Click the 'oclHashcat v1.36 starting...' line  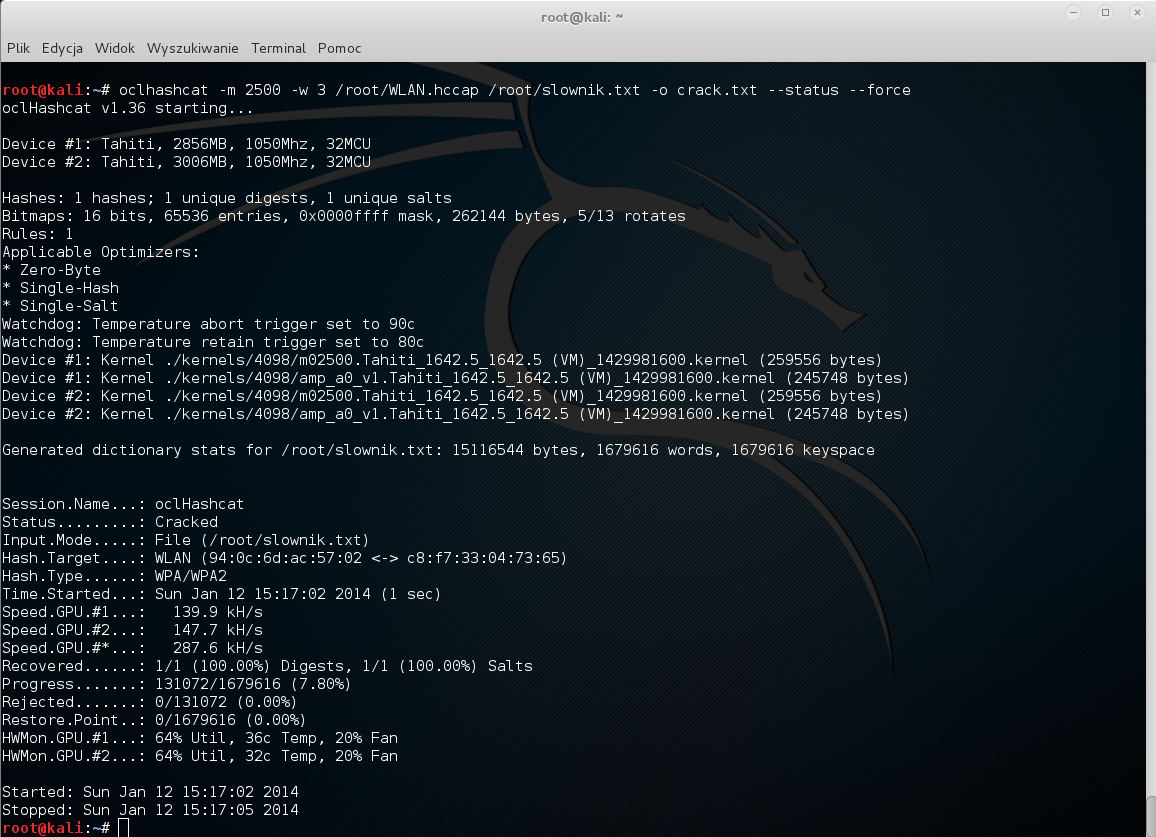128,108
